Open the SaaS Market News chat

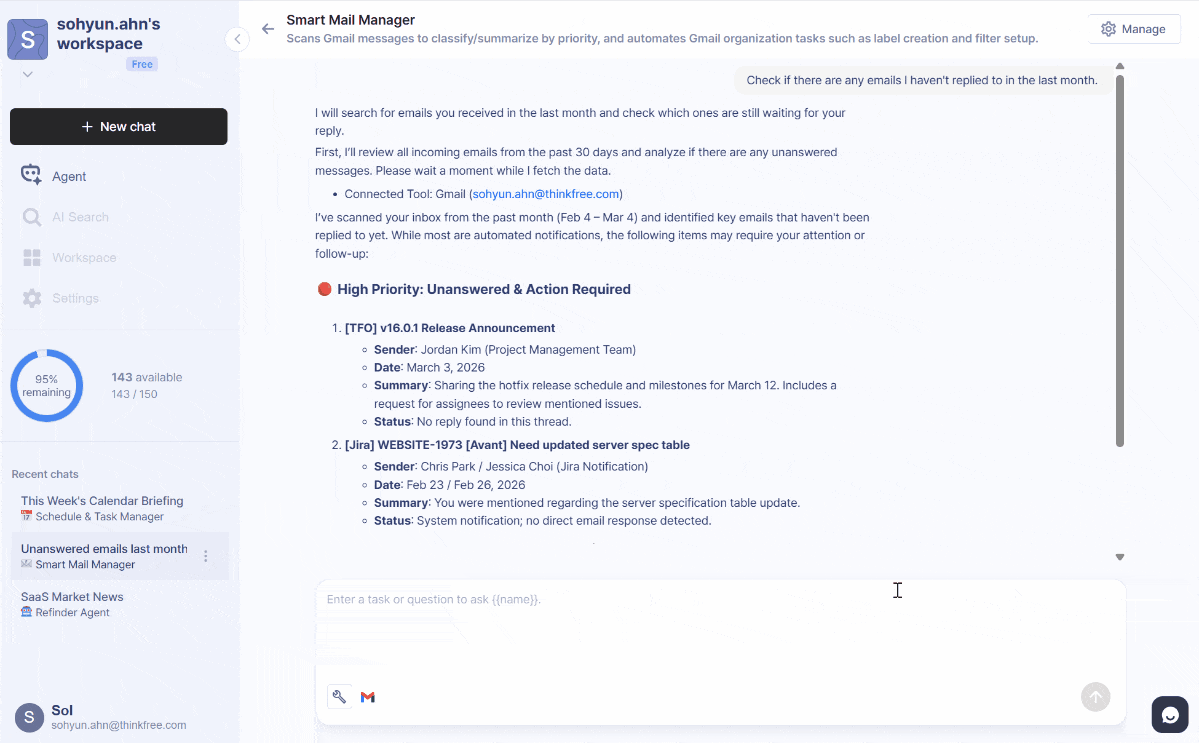point(72,596)
